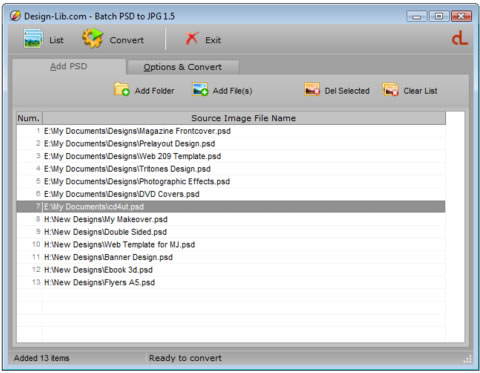Click the window resize grip in status bar
Viewport: 480px width, 373px height.
[x=468, y=359]
